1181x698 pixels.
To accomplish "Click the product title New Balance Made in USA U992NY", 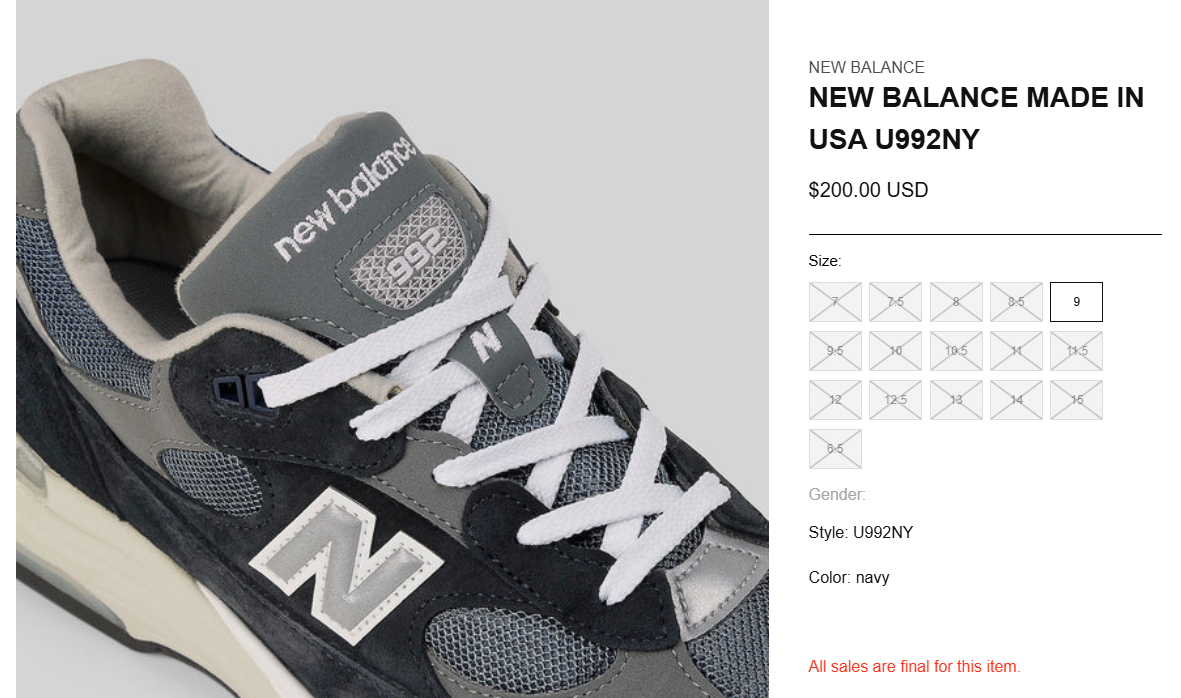I will 976,118.
